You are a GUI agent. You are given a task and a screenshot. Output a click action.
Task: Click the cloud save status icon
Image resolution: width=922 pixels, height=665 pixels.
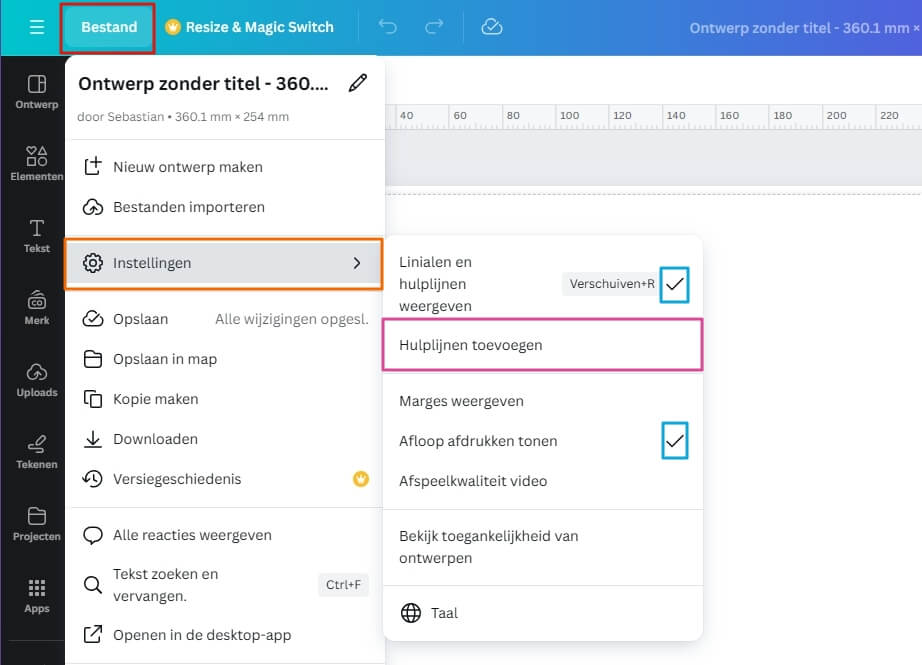492,27
